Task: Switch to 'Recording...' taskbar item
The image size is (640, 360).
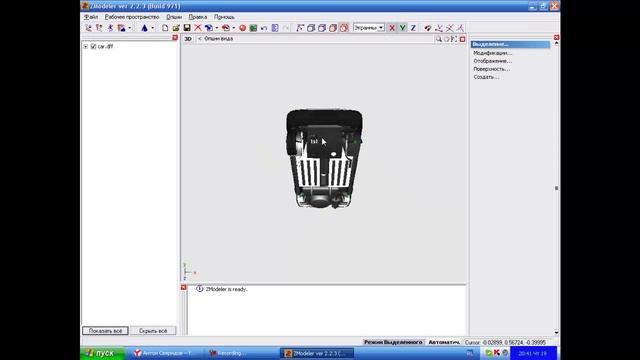Action: 241,353
